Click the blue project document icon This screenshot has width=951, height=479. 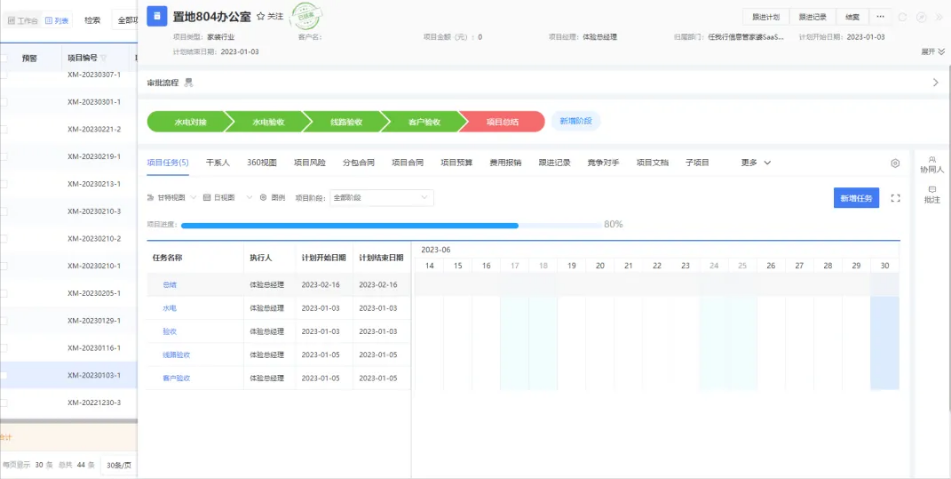point(156,17)
